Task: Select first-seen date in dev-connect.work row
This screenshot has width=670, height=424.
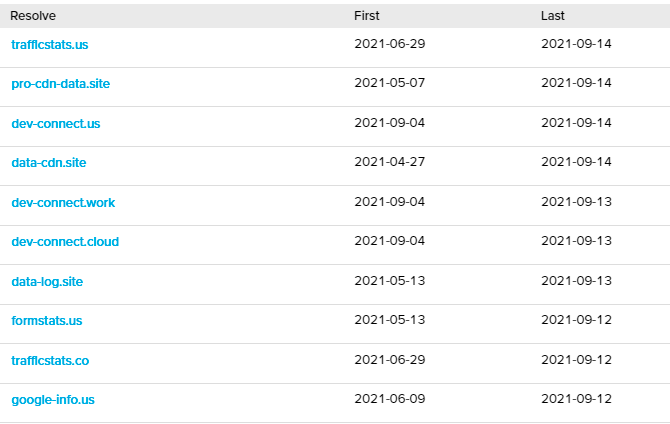Action: [x=390, y=202]
